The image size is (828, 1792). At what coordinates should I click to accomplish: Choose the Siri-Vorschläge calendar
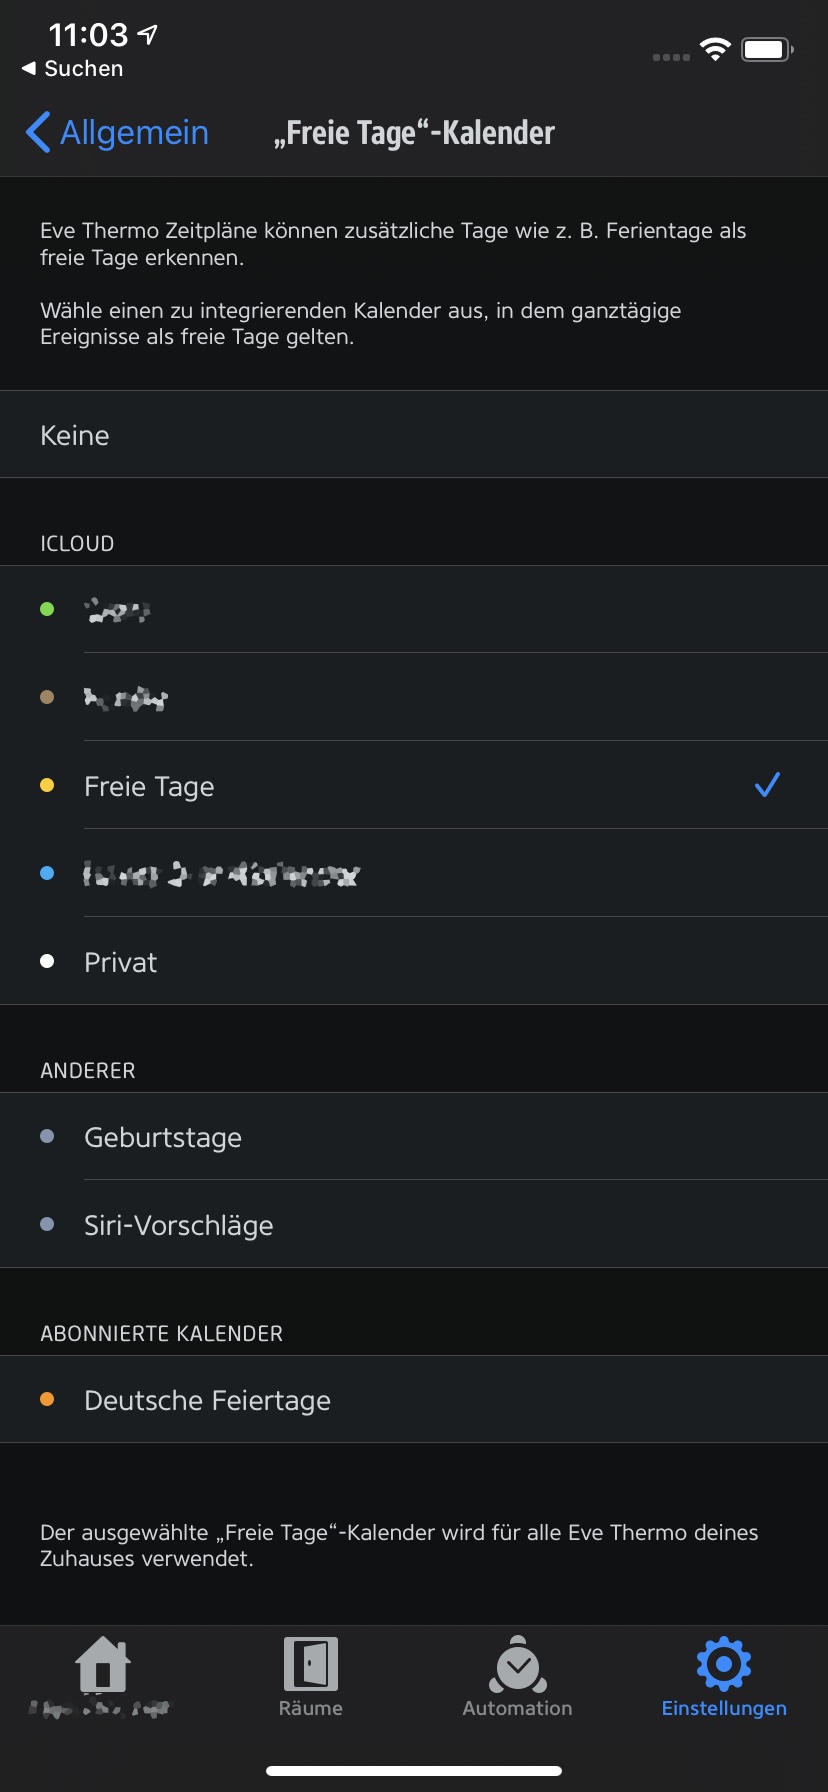(414, 1224)
